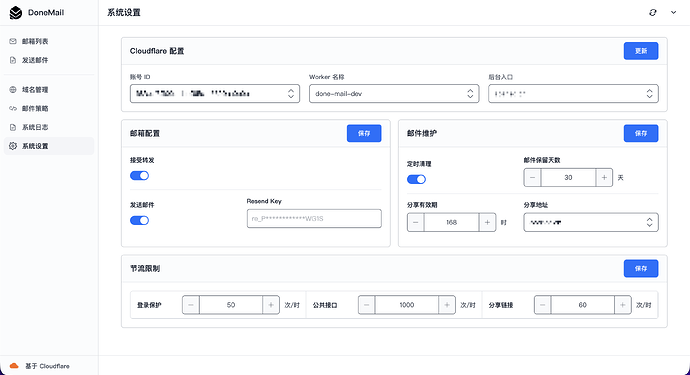
Task: Toggle the 接受转发 switch
Action: pos(139,176)
